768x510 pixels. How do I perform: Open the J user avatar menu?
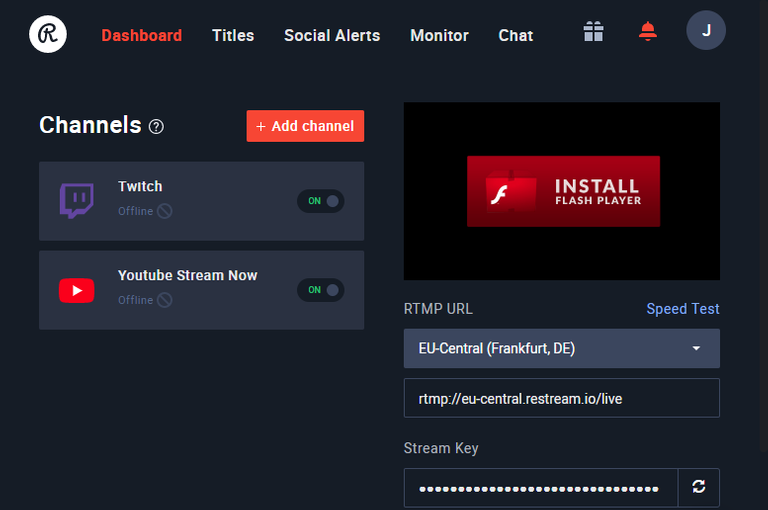(706, 30)
